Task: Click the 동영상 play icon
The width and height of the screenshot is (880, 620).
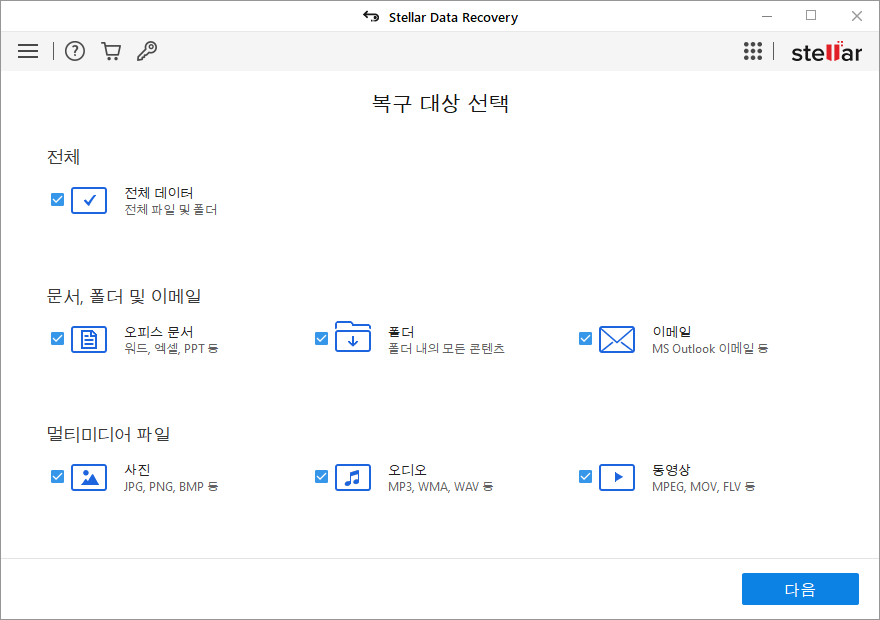Action: tap(617, 477)
